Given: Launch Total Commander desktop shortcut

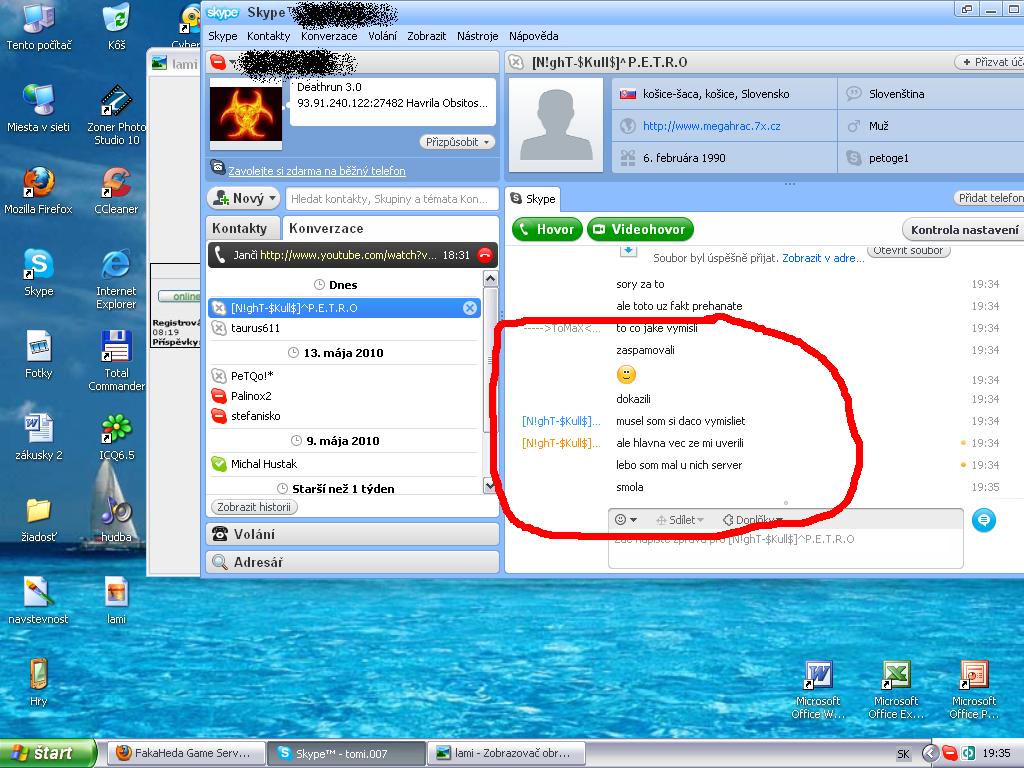Looking at the screenshot, I should click(116, 361).
